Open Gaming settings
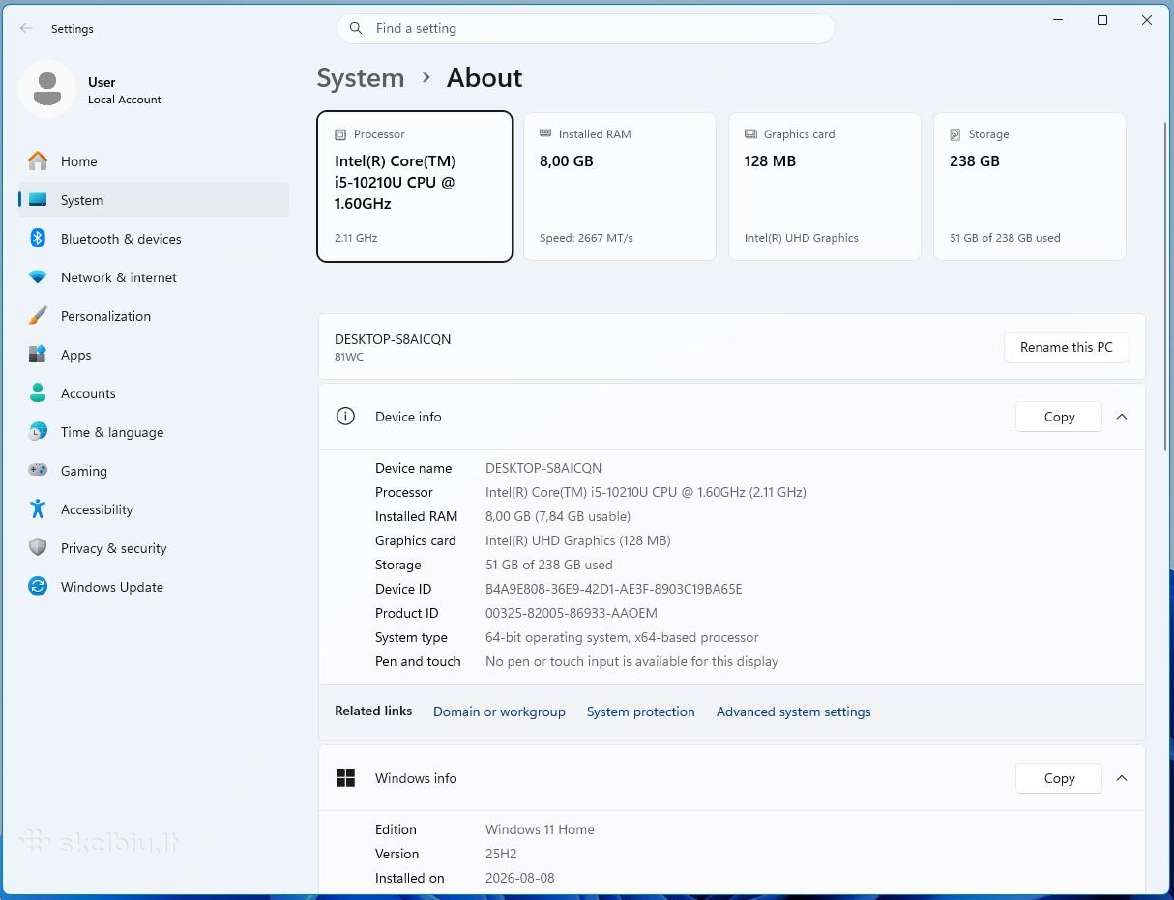Screen dimensions: 1174x900 [x=153, y=471]
